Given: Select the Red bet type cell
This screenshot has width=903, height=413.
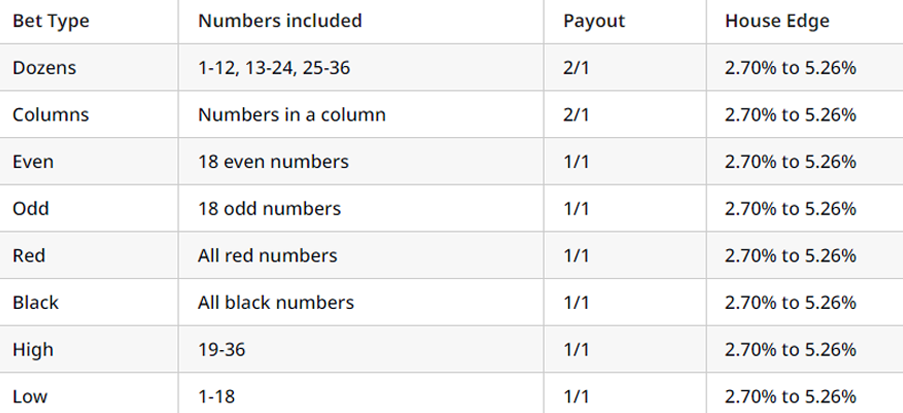Looking at the screenshot, I should 30,255.
